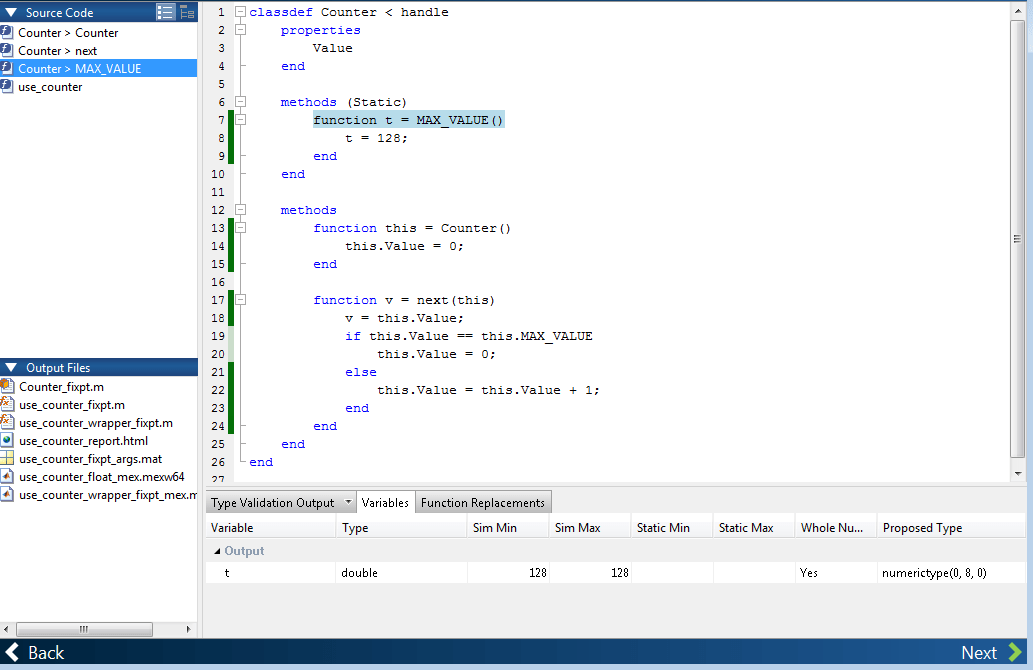Click the function icon beside Counter > next

[x=7, y=51]
